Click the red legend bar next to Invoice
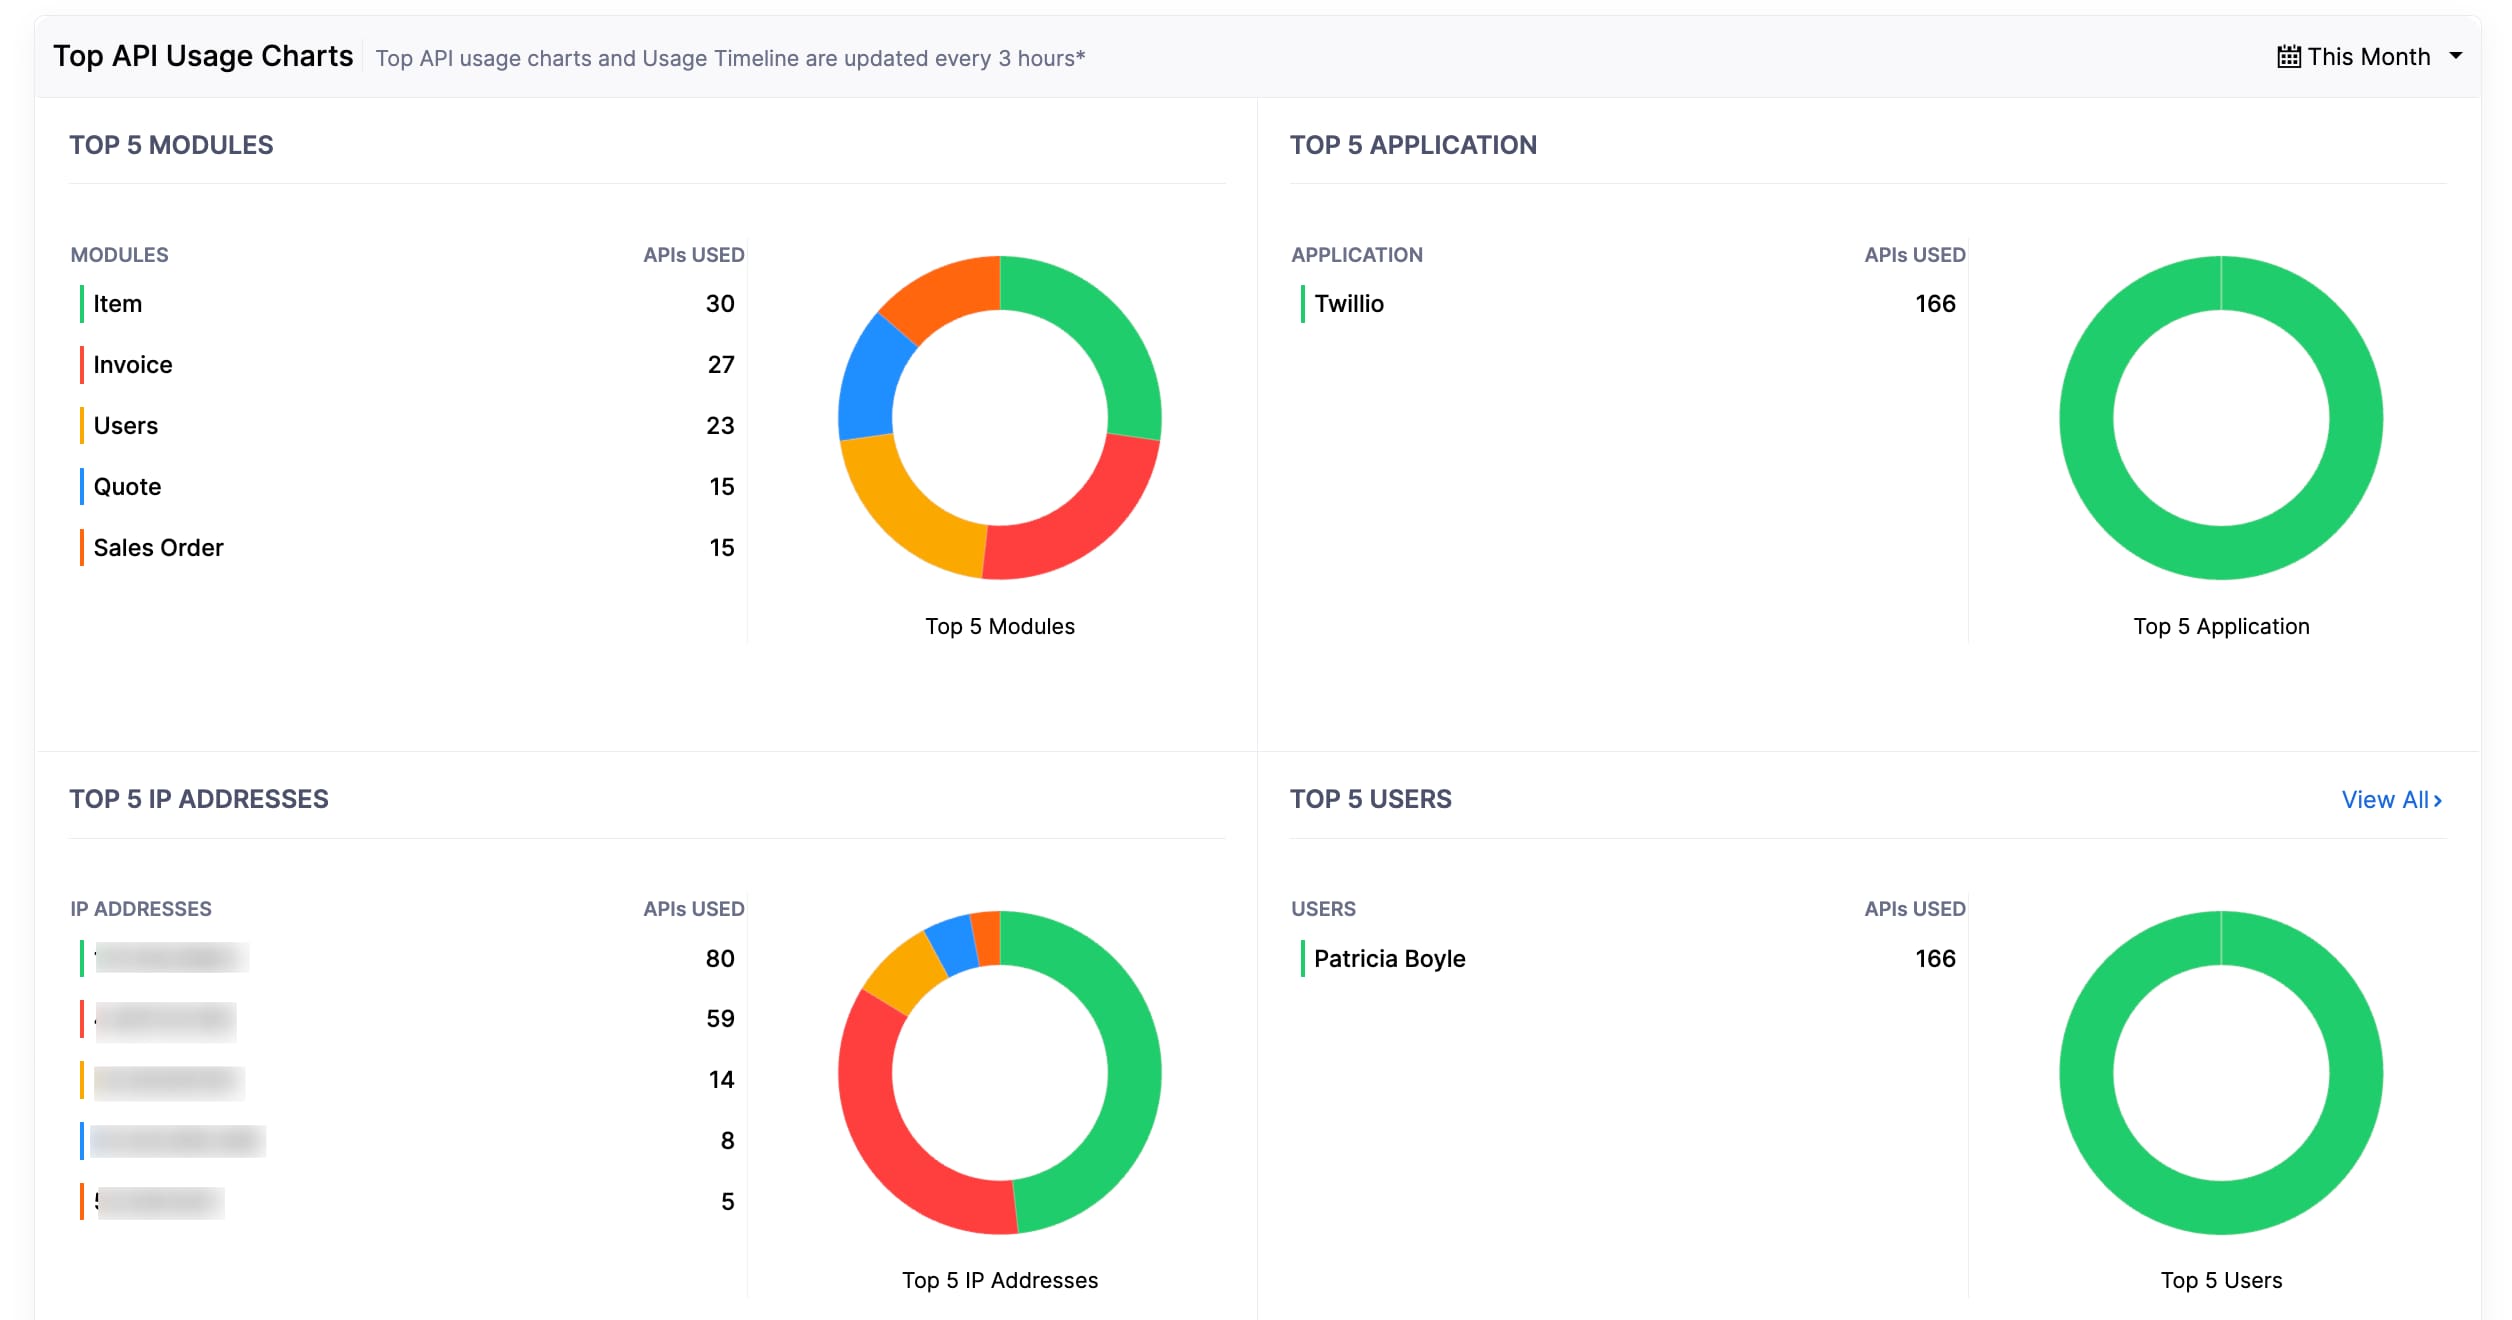Screen dimensions: 2512x1320 point(82,364)
